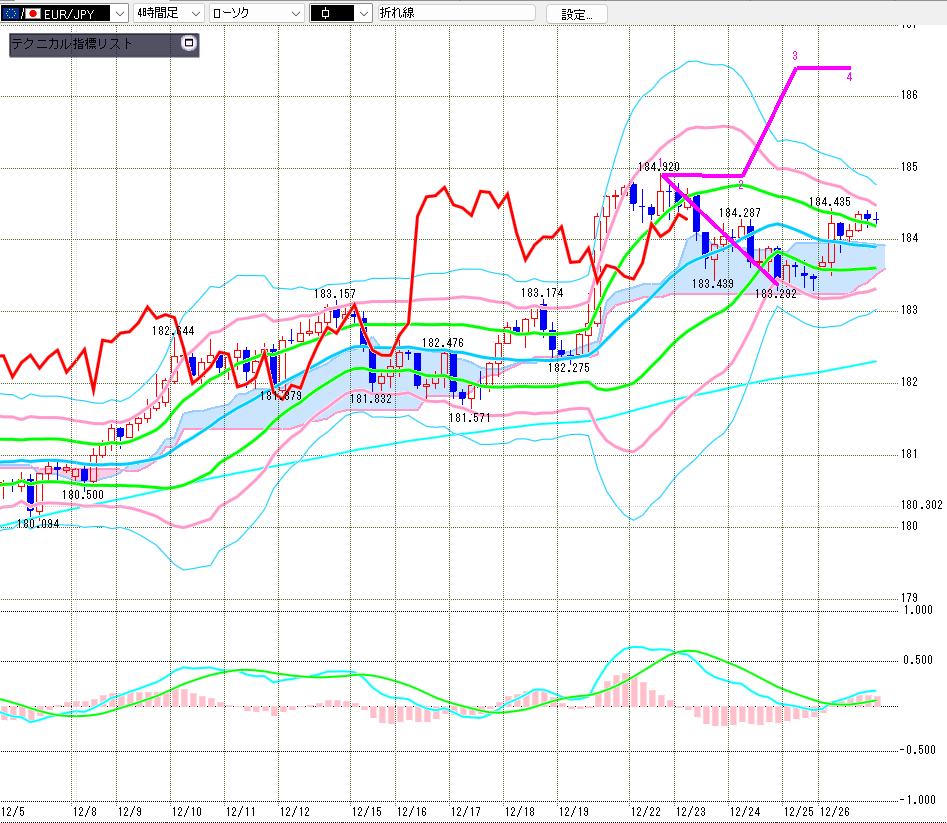Open the ローソク chart type dropdown

click(294, 14)
